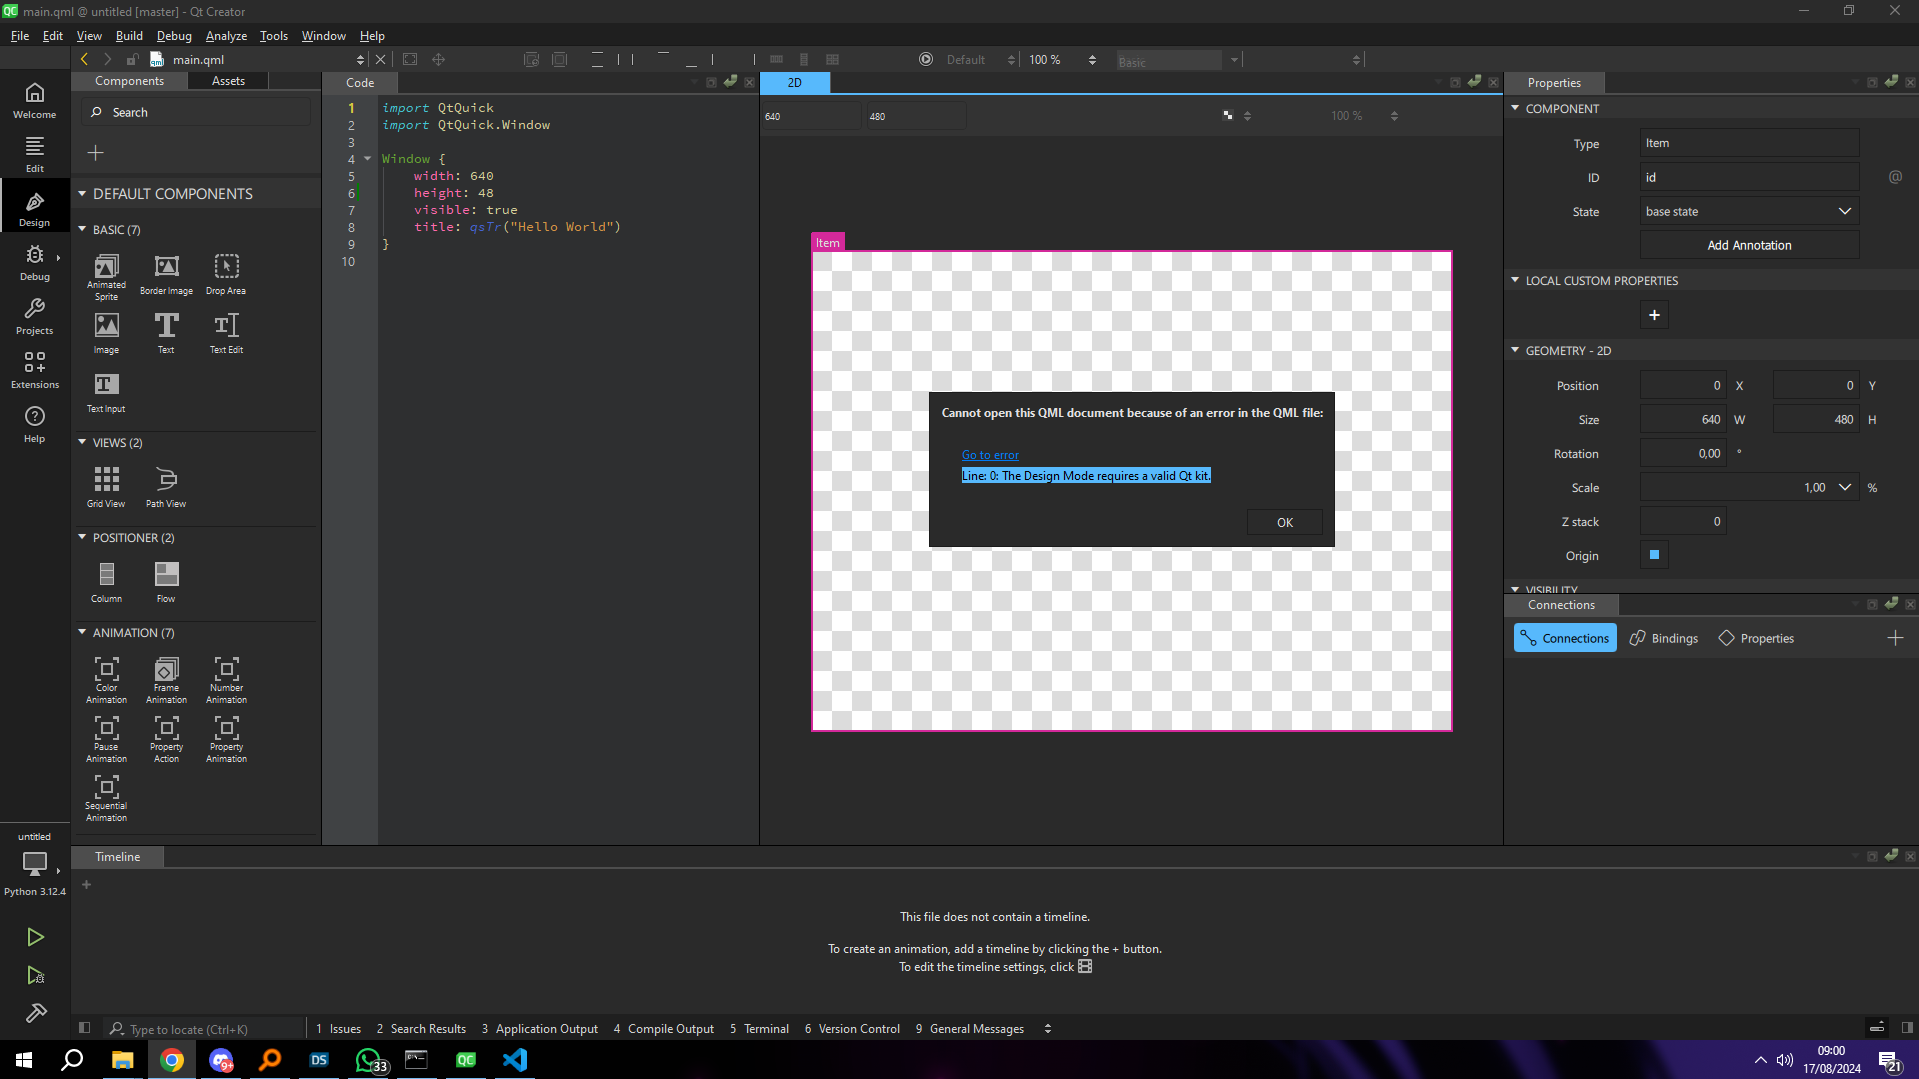Start debugging with the debug-run button

click(35, 975)
